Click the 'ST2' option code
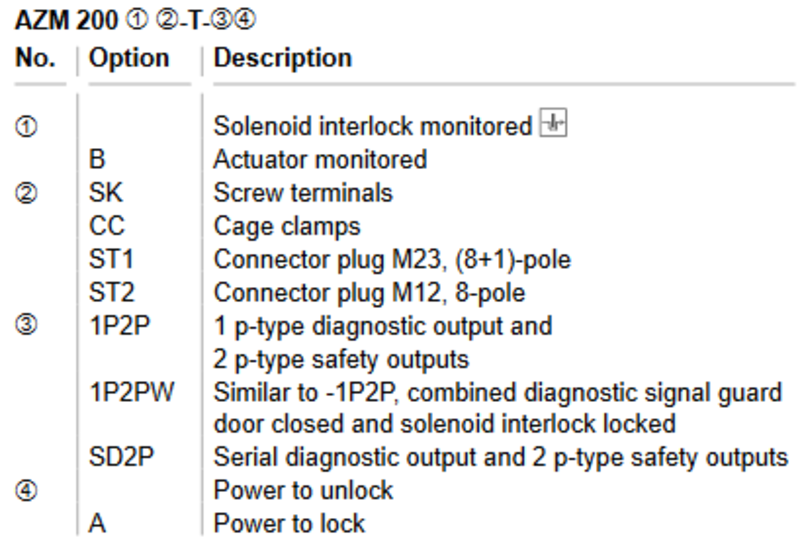Viewport: 800px width, 550px height. click(112, 293)
